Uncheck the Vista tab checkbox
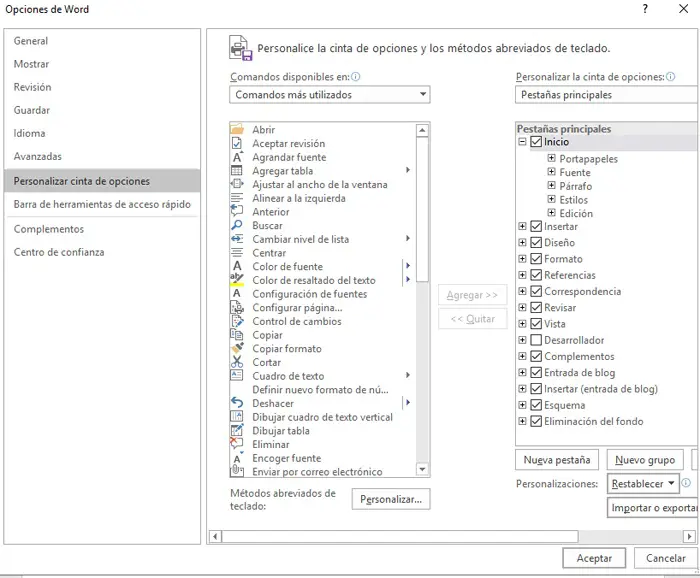Image resolution: width=700 pixels, height=578 pixels. [536, 324]
